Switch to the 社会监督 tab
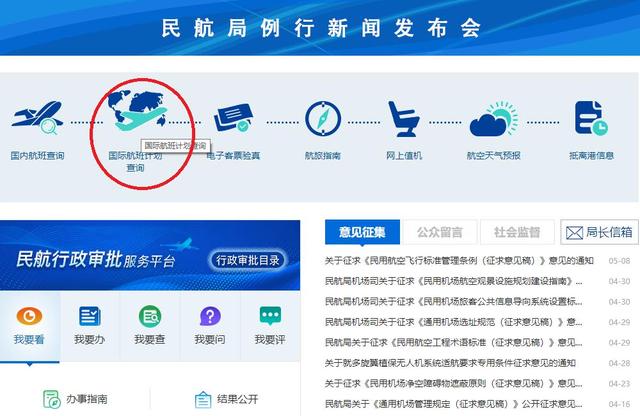The width and height of the screenshot is (640, 416). (517, 232)
